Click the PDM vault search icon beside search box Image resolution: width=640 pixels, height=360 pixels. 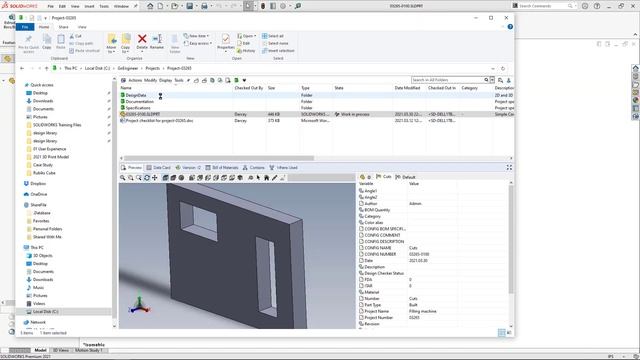coord(500,80)
